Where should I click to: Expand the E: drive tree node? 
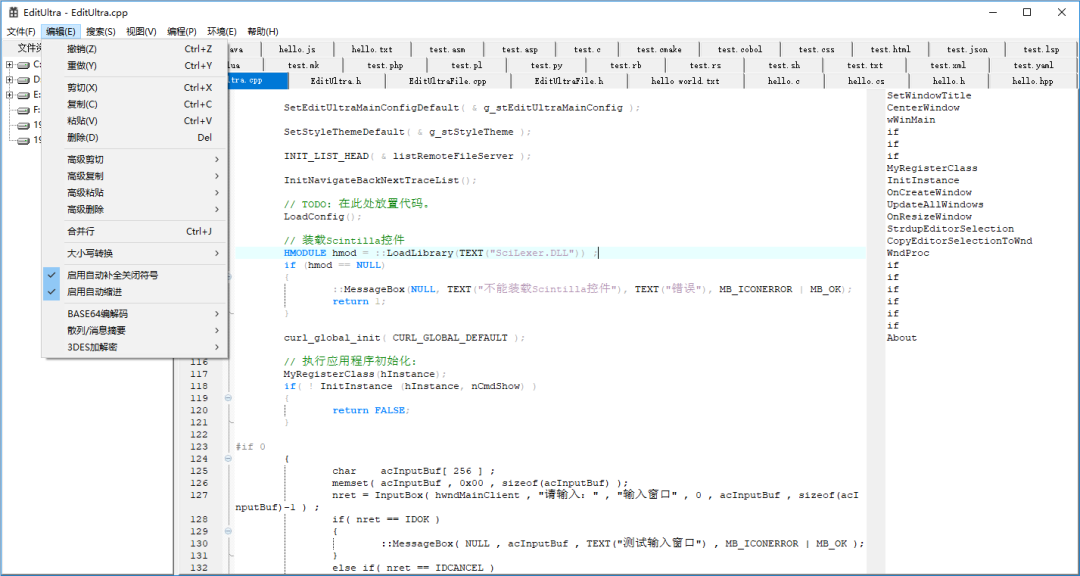click(9, 95)
